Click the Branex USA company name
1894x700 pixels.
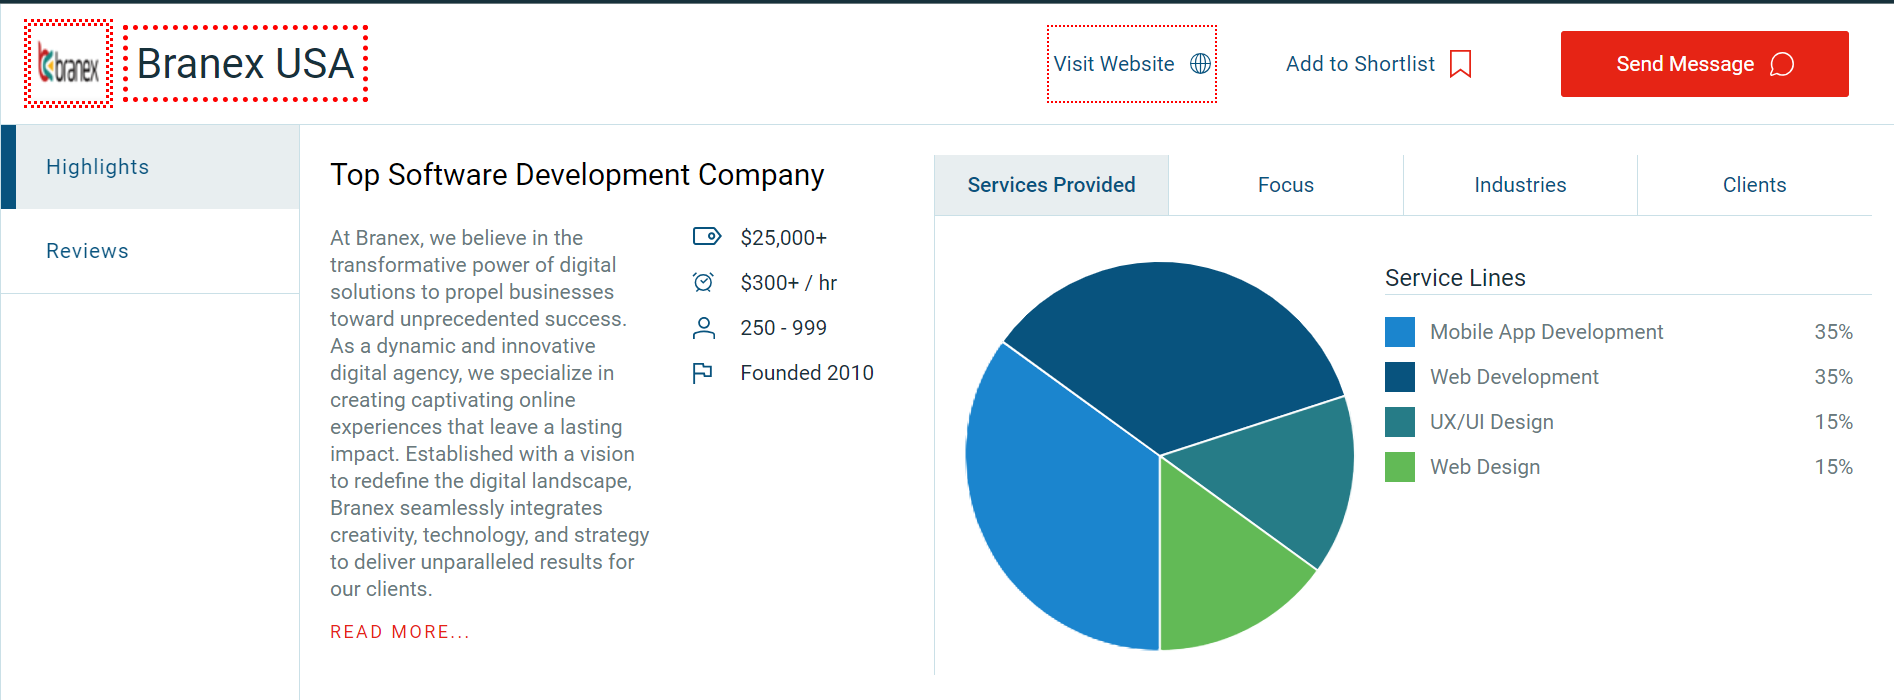(x=245, y=64)
